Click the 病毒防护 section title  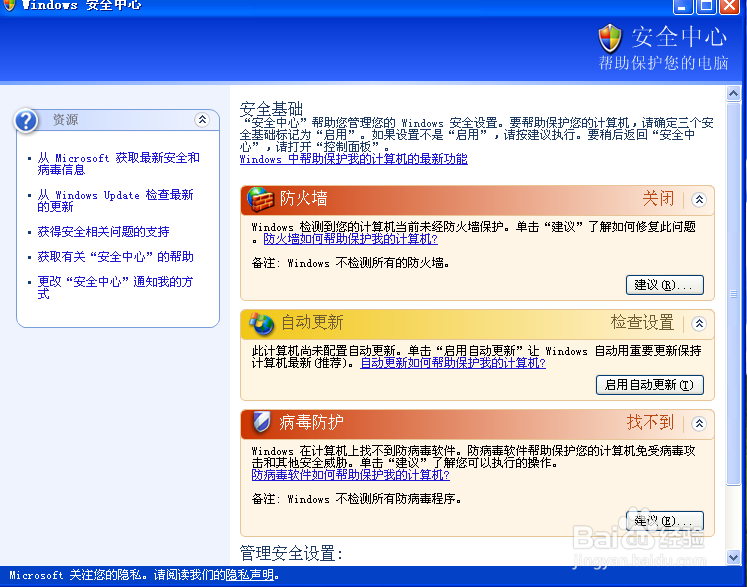click(x=311, y=422)
